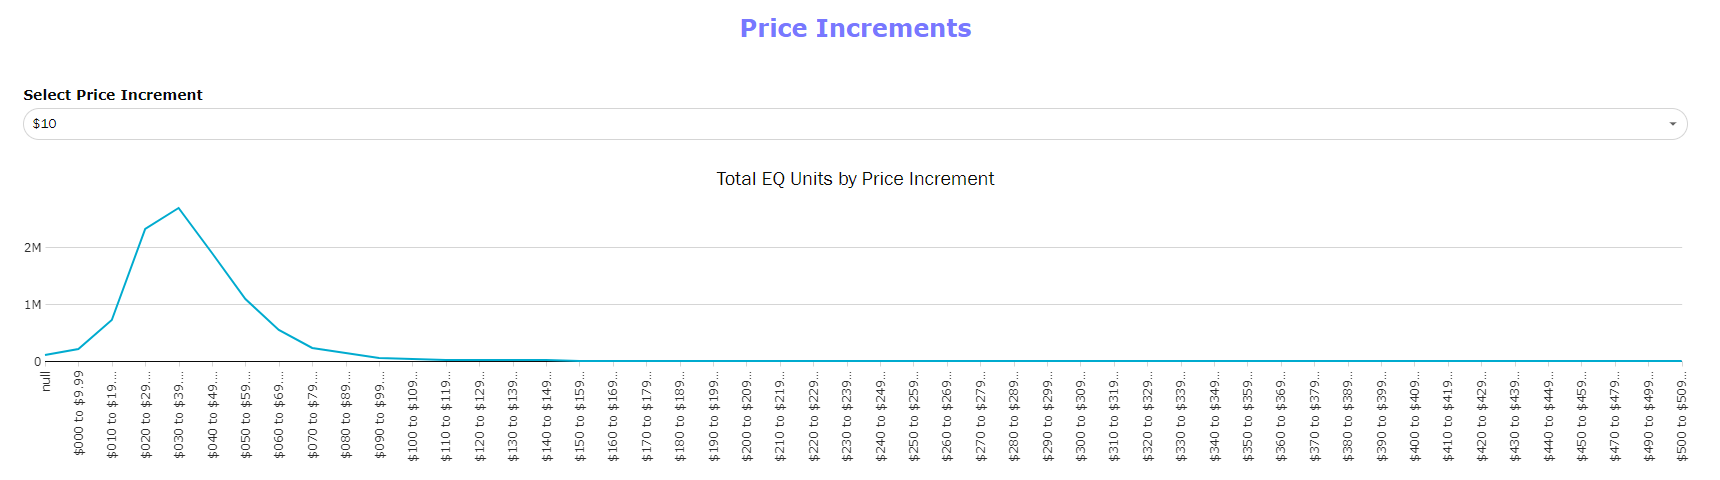
Task: Click the $200 to $209 axis label
Action: point(747,414)
